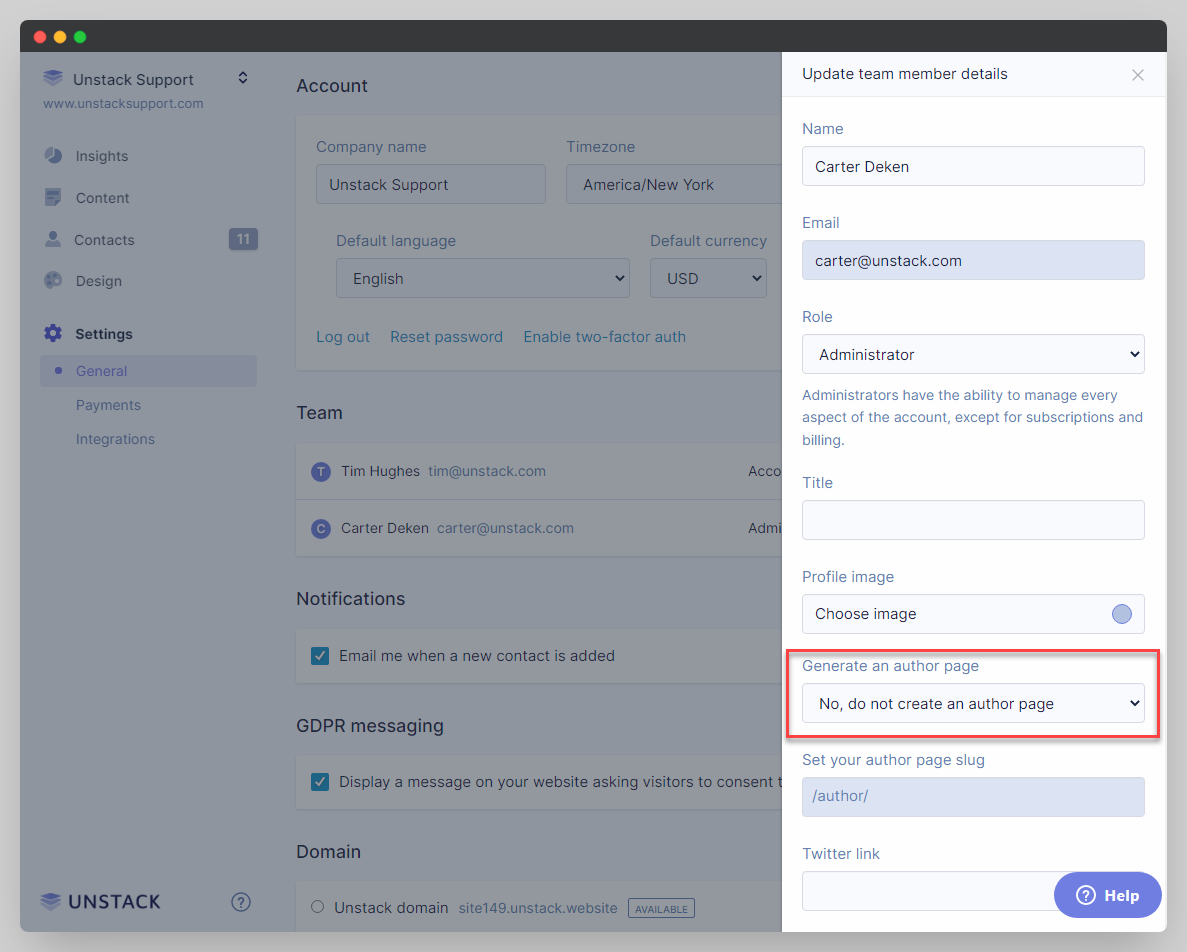Click the Settings gear icon

pyautogui.click(x=53, y=334)
